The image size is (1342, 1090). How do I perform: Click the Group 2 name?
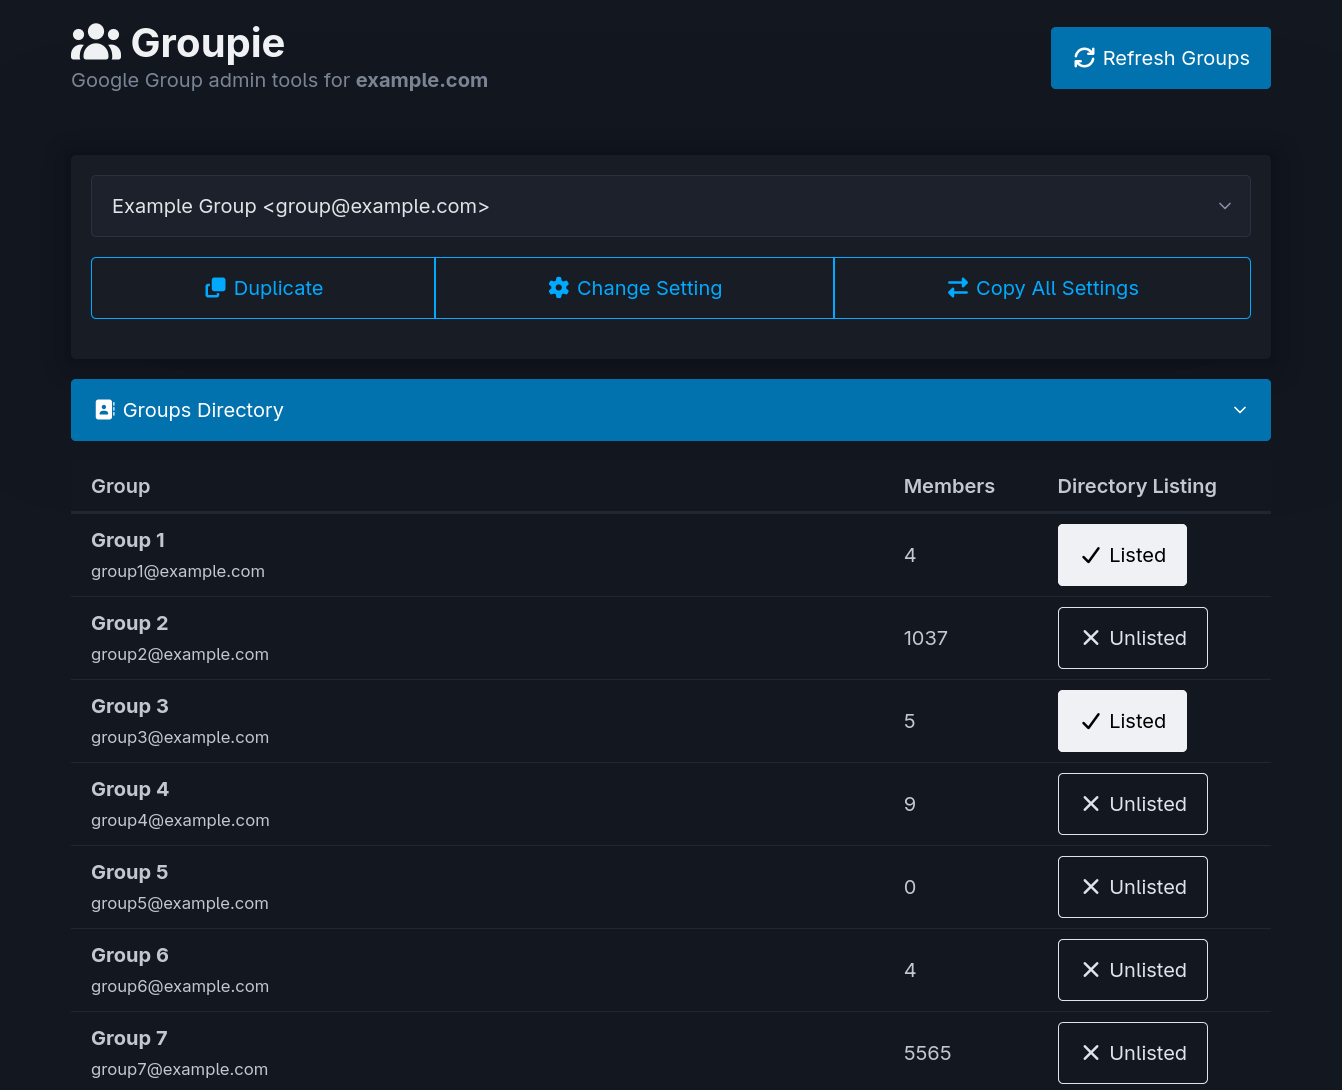(130, 623)
